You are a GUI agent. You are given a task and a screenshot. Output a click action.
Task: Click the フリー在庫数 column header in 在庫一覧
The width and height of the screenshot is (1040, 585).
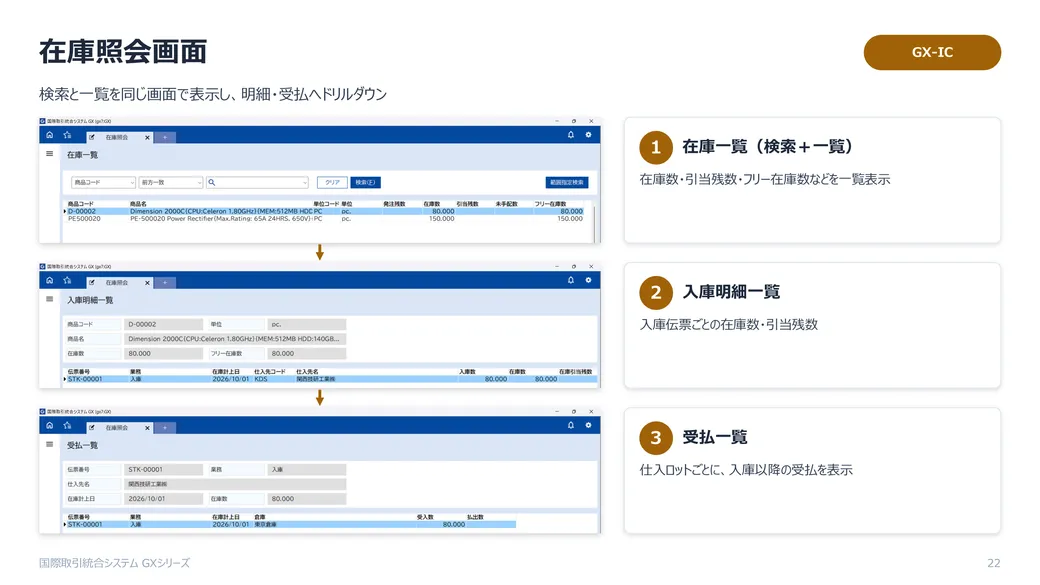click(551, 204)
